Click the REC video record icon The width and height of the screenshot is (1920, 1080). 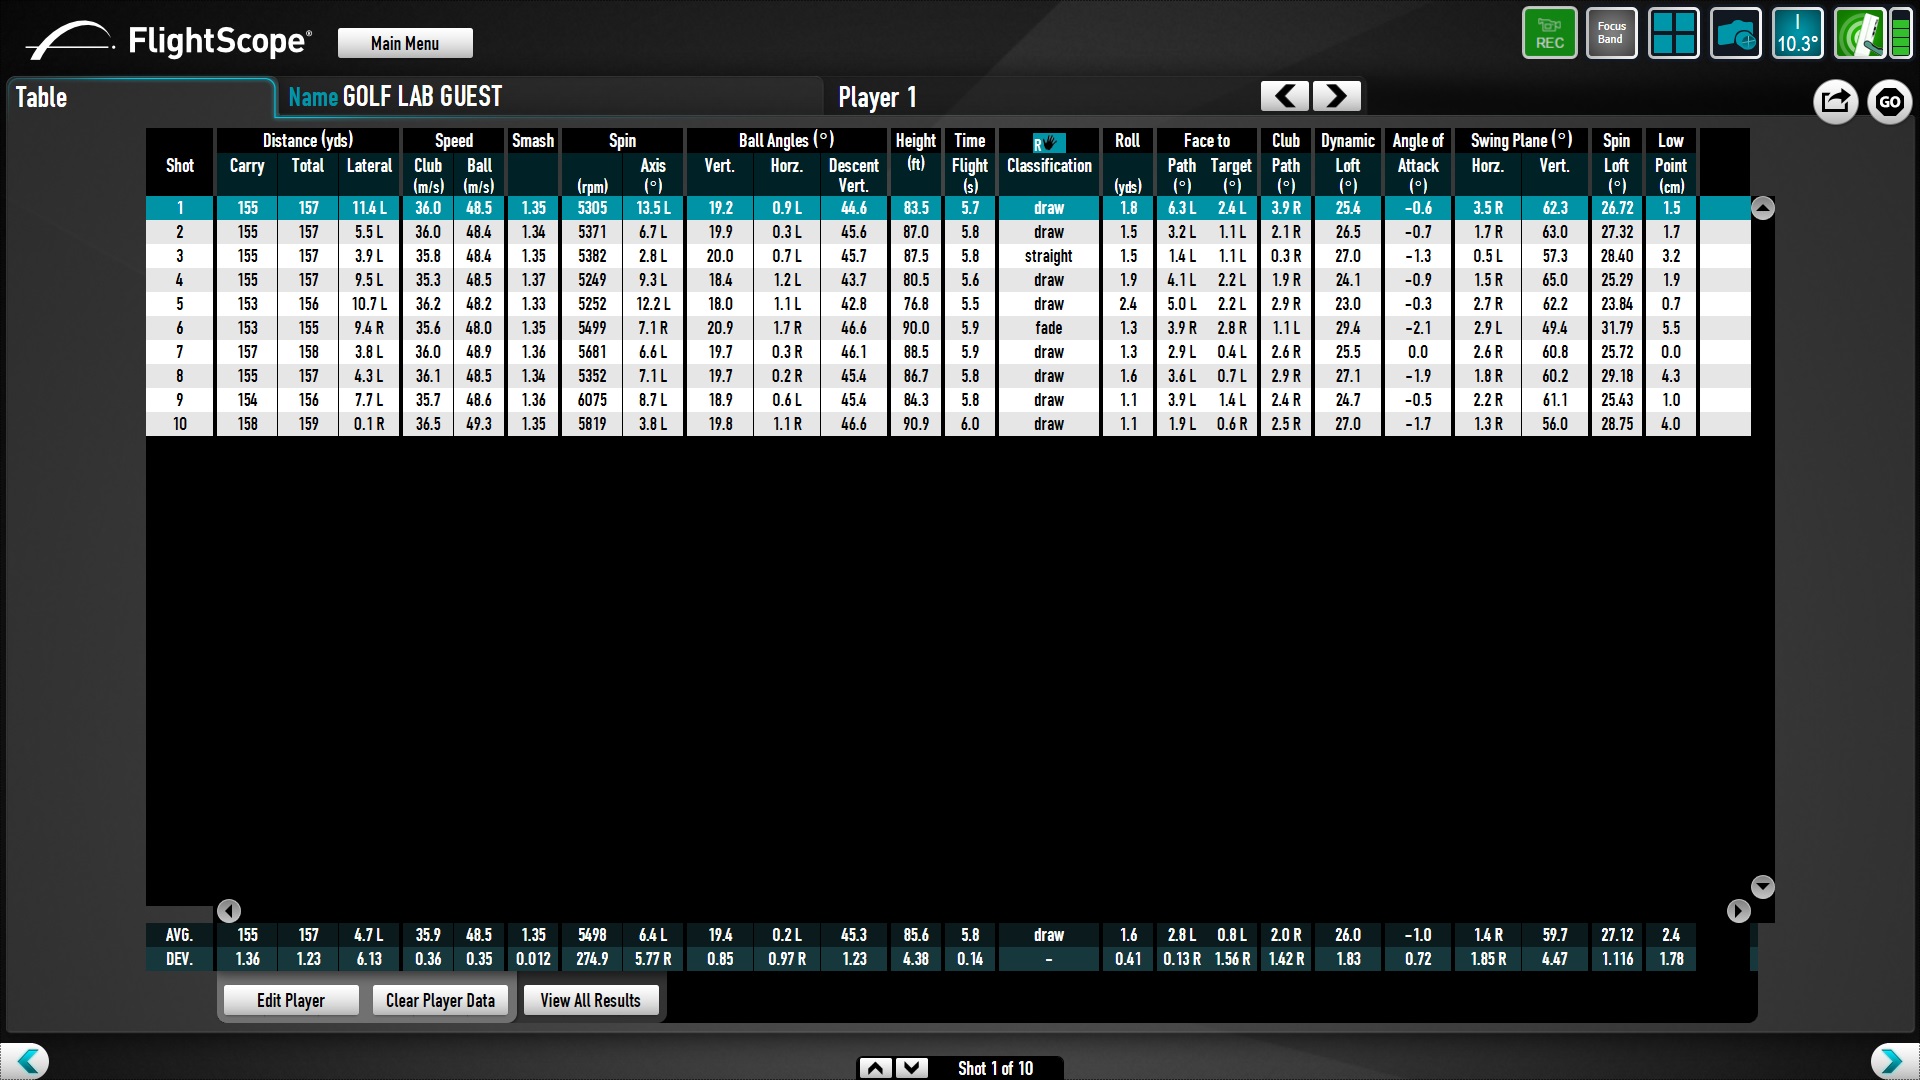point(1549,34)
